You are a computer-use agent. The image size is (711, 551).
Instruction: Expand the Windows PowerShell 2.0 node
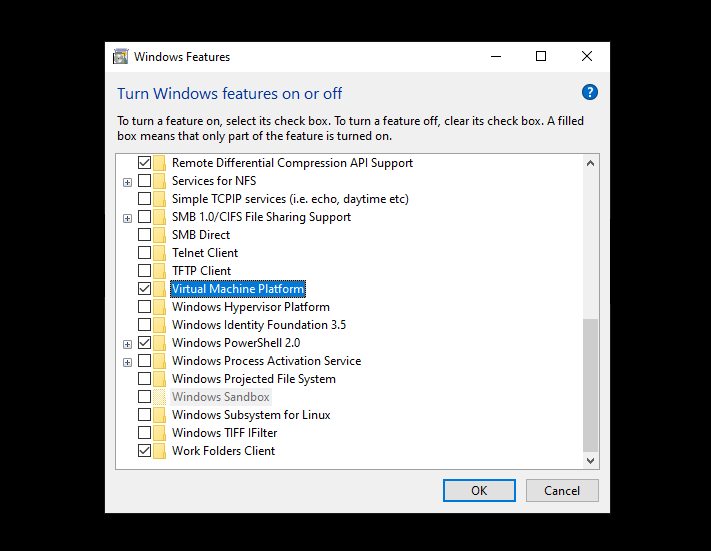point(127,344)
